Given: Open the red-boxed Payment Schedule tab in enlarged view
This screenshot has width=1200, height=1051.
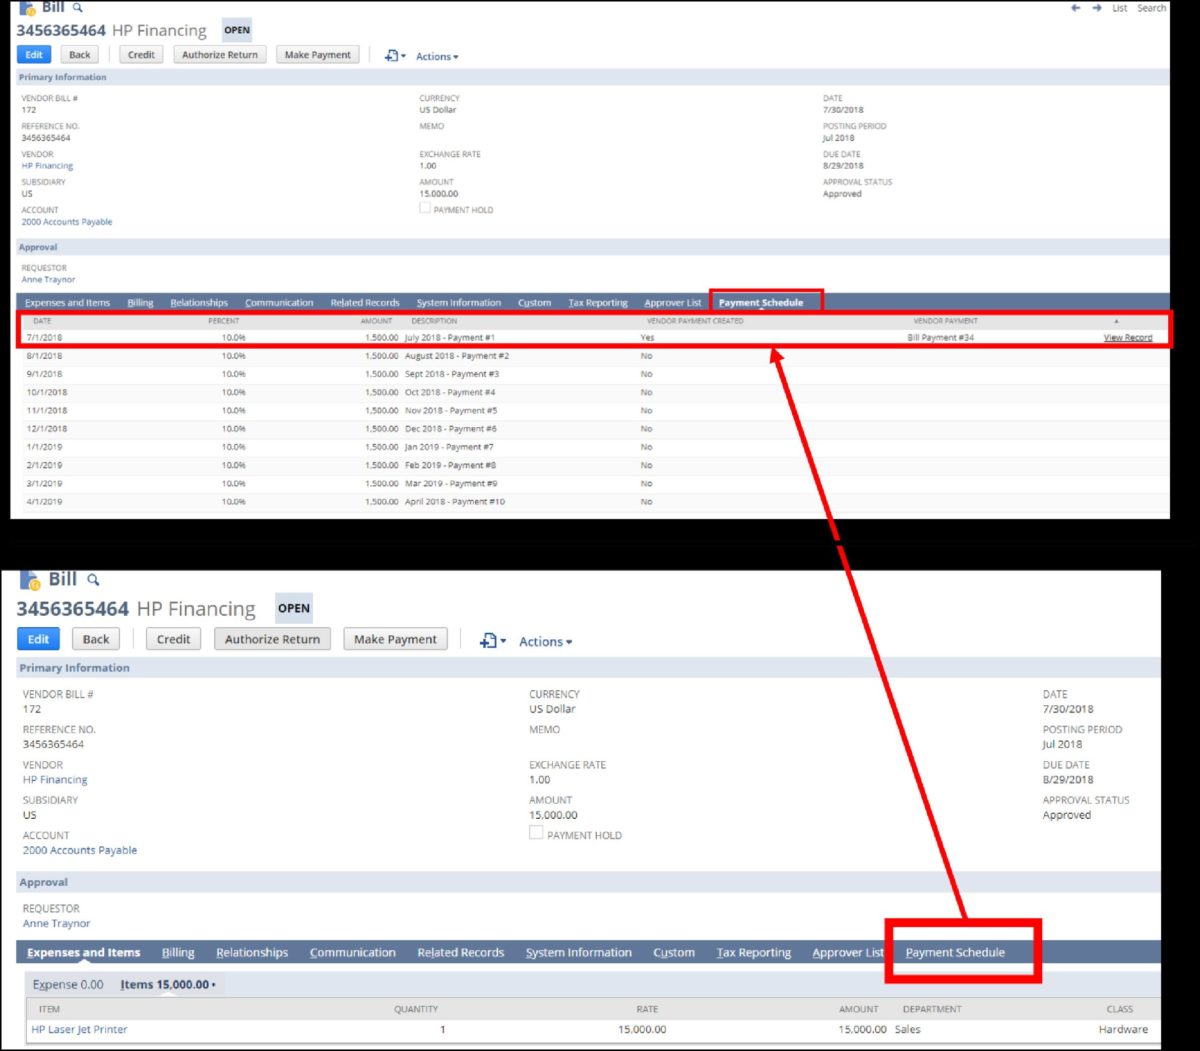Looking at the screenshot, I should pos(955,953).
